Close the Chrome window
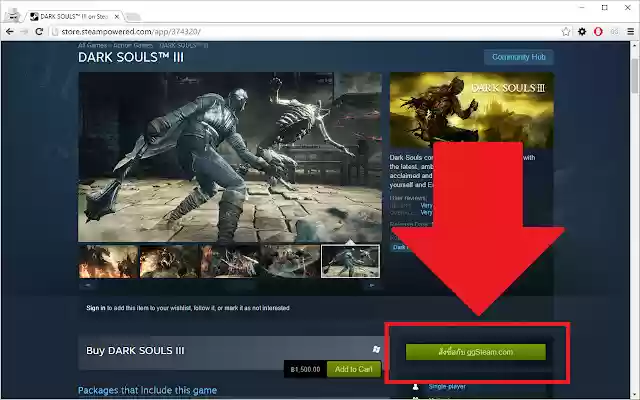This screenshot has width=640, height=400. click(628, 8)
